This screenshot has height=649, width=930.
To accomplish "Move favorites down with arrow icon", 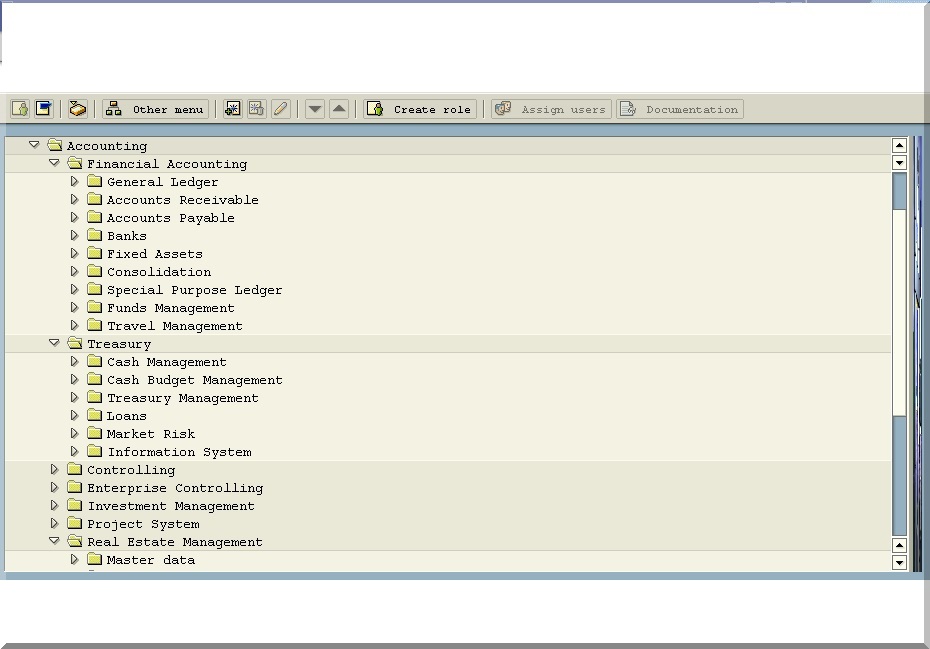I will click(x=315, y=109).
